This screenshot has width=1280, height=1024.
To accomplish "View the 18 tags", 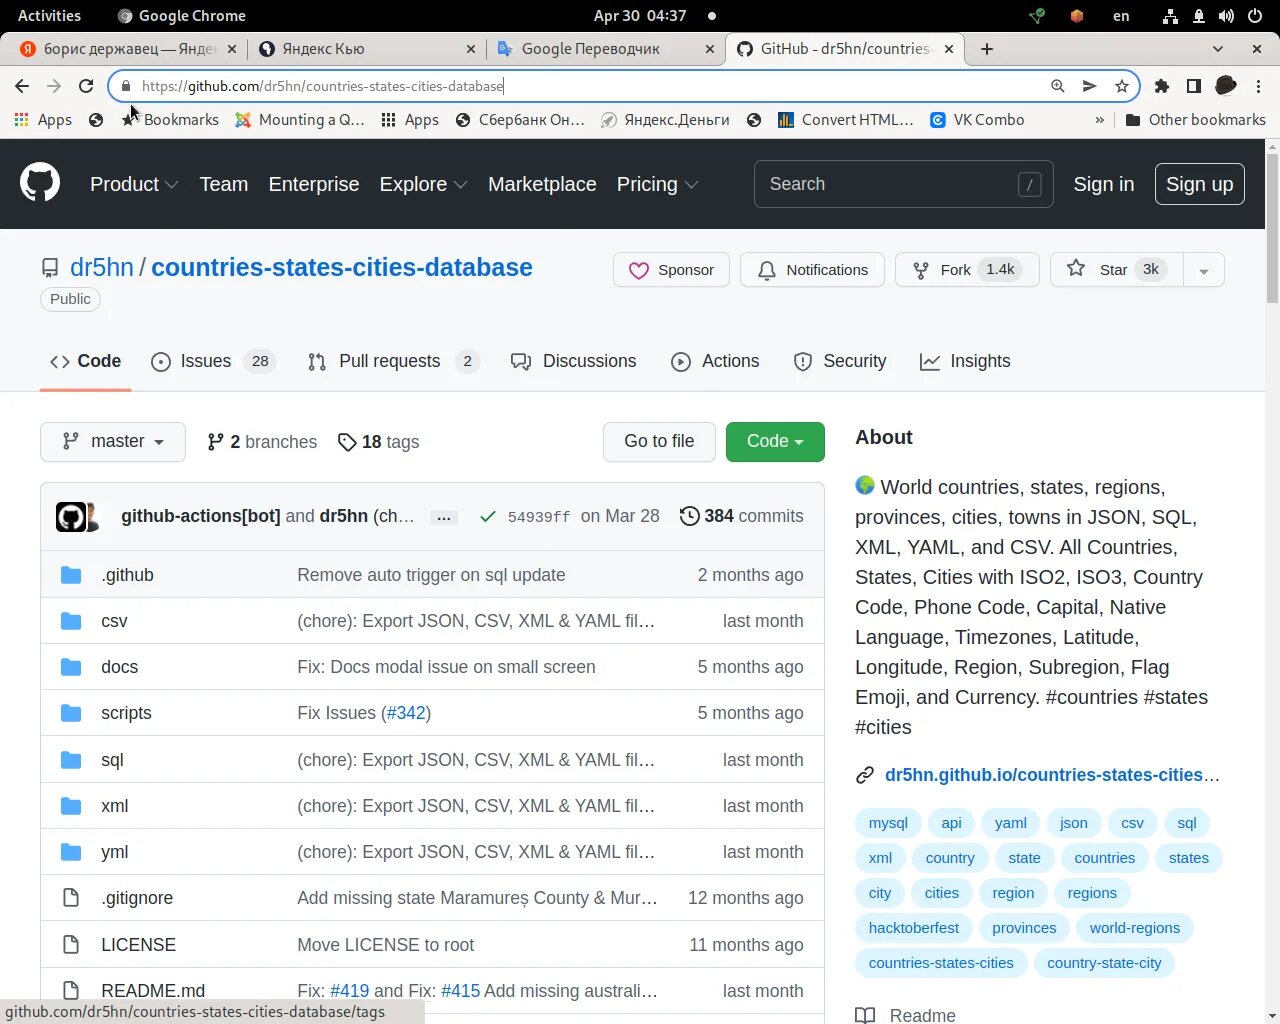I will (378, 442).
